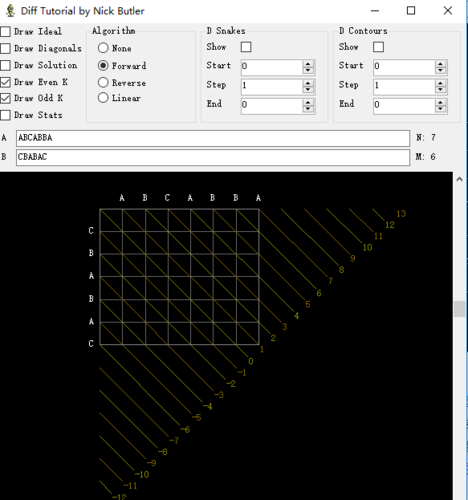This screenshot has height=500, width=468.
Task: Increase D Contours Start value with up arrow
Action: 440,64
